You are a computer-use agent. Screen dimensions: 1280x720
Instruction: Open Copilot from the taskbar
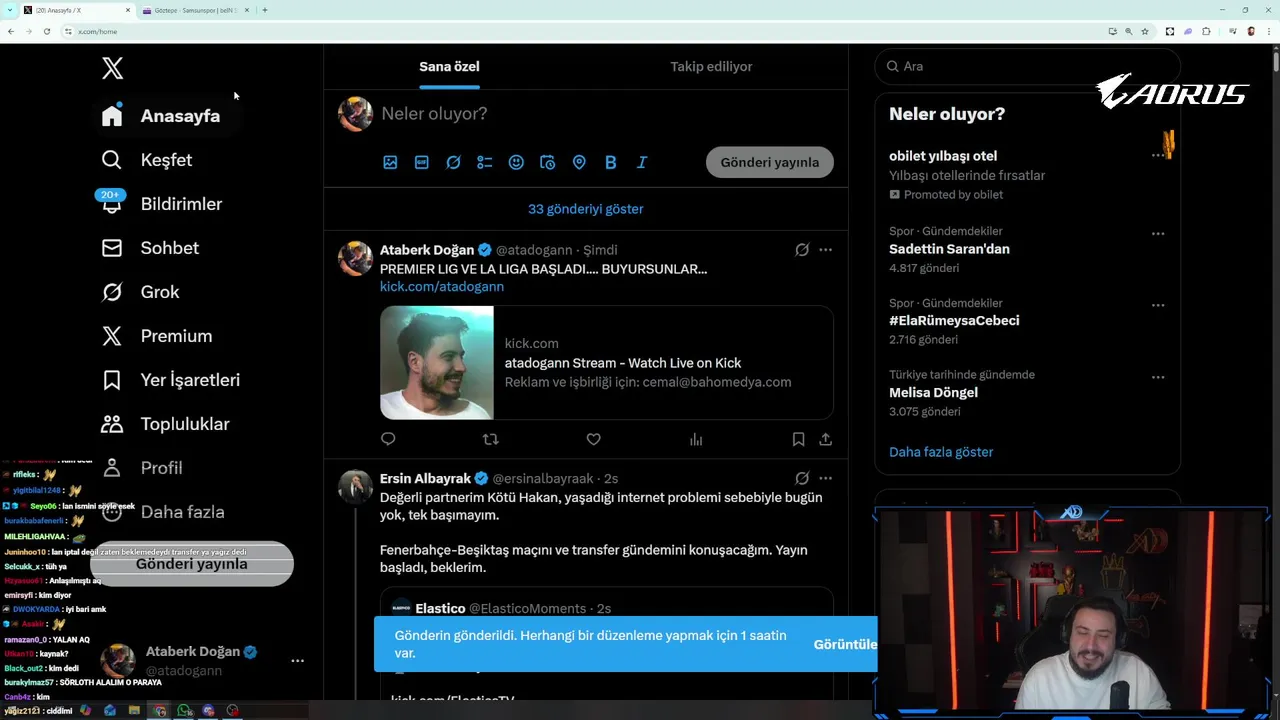(x=85, y=711)
